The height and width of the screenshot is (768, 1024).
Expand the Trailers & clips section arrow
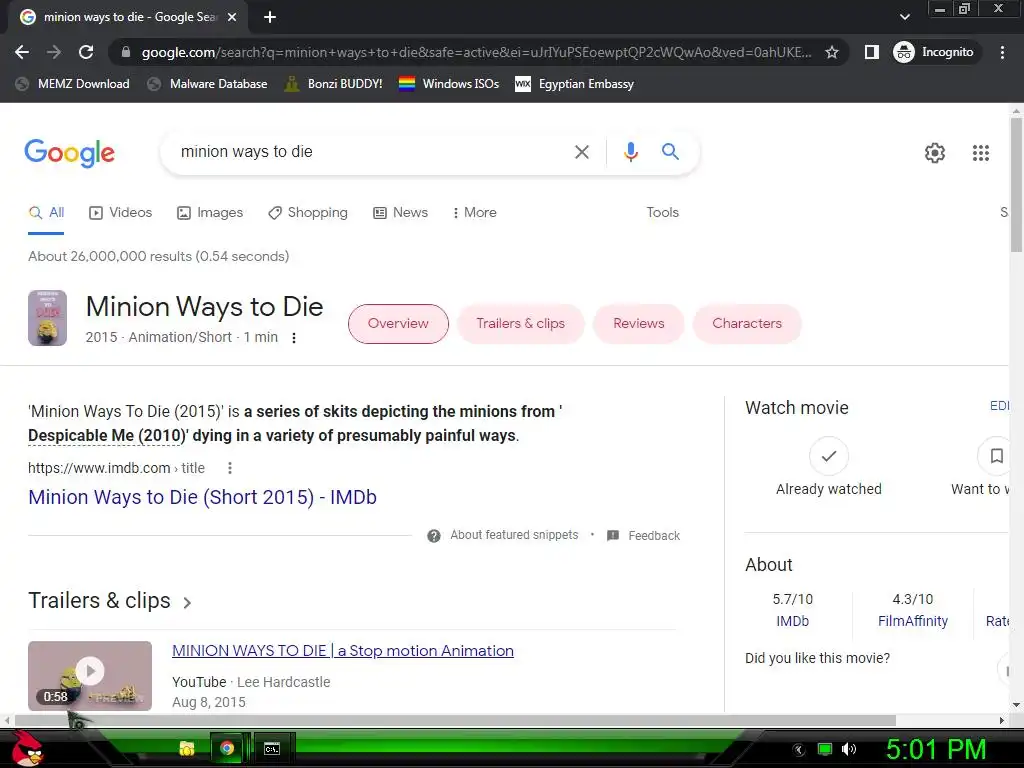point(187,602)
